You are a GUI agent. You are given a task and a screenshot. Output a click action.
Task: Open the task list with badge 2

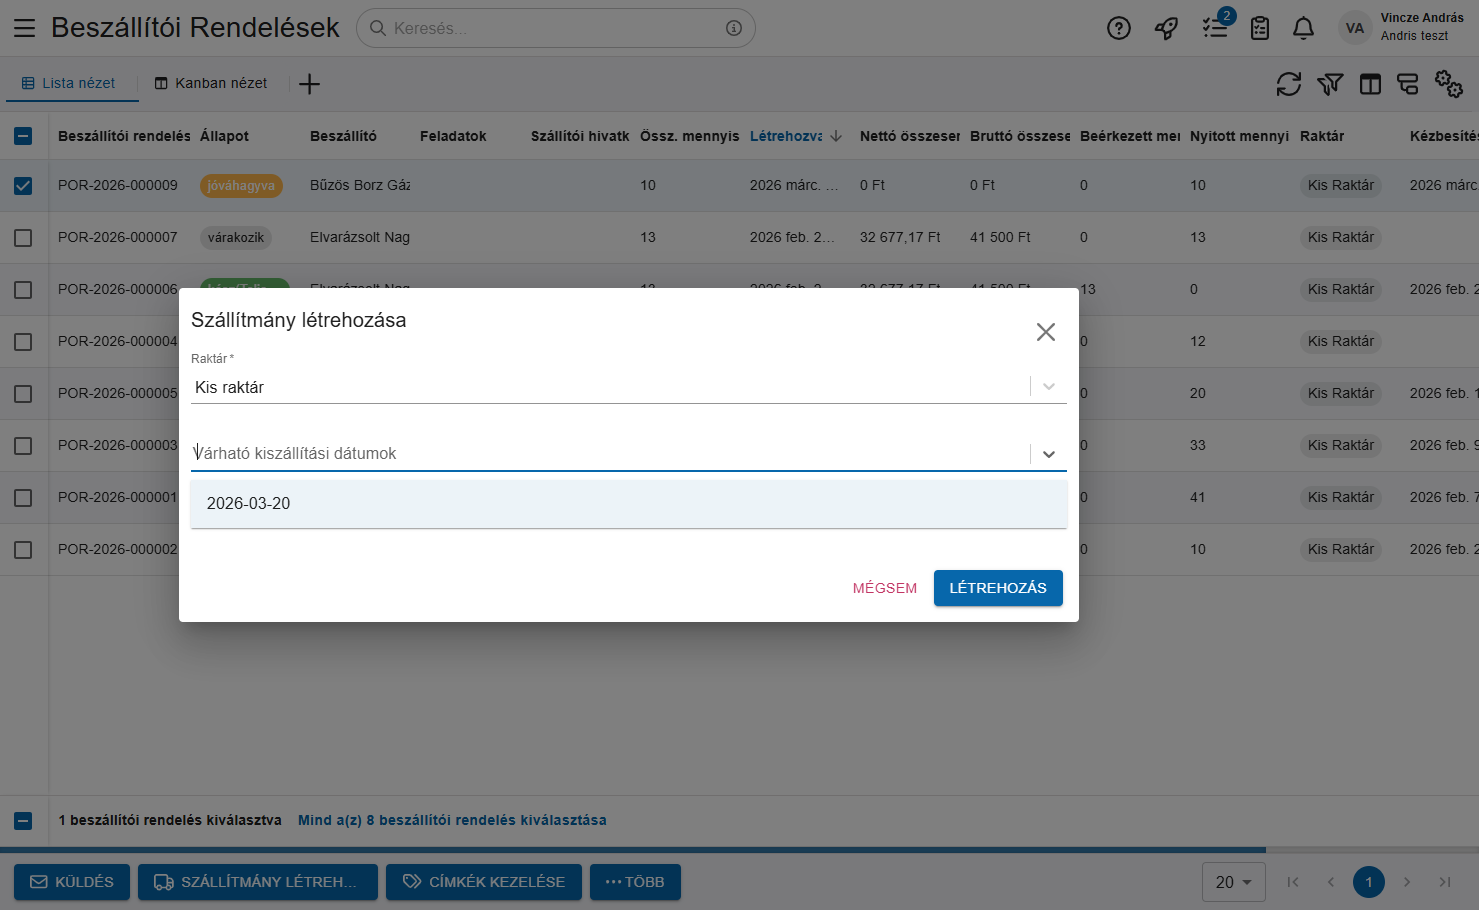coord(1215,28)
